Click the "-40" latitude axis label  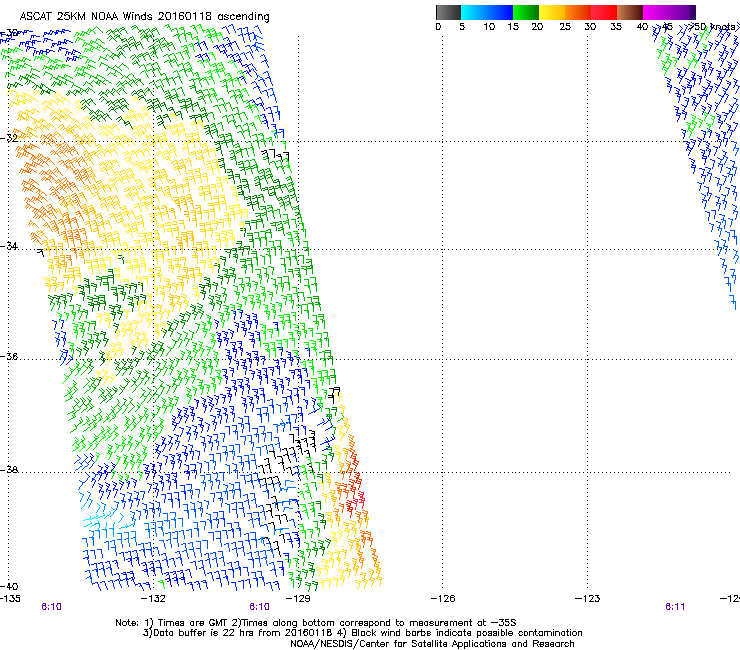tap(9, 587)
